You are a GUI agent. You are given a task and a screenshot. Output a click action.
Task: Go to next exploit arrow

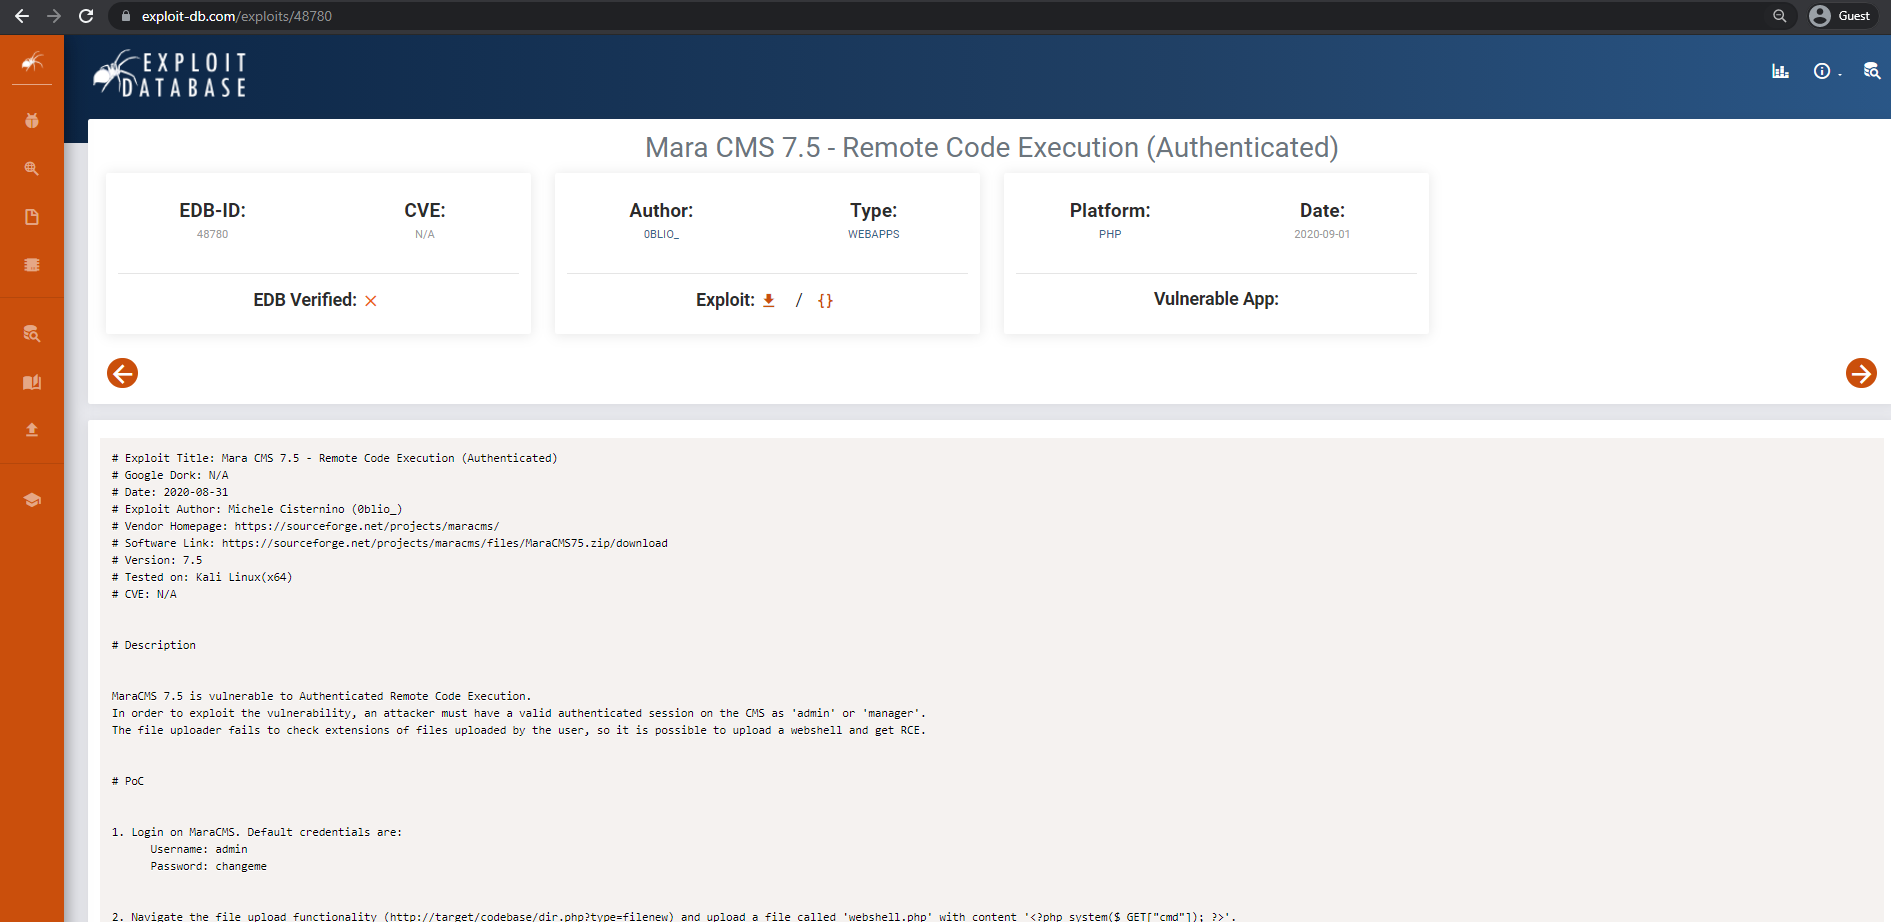point(1861,373)
